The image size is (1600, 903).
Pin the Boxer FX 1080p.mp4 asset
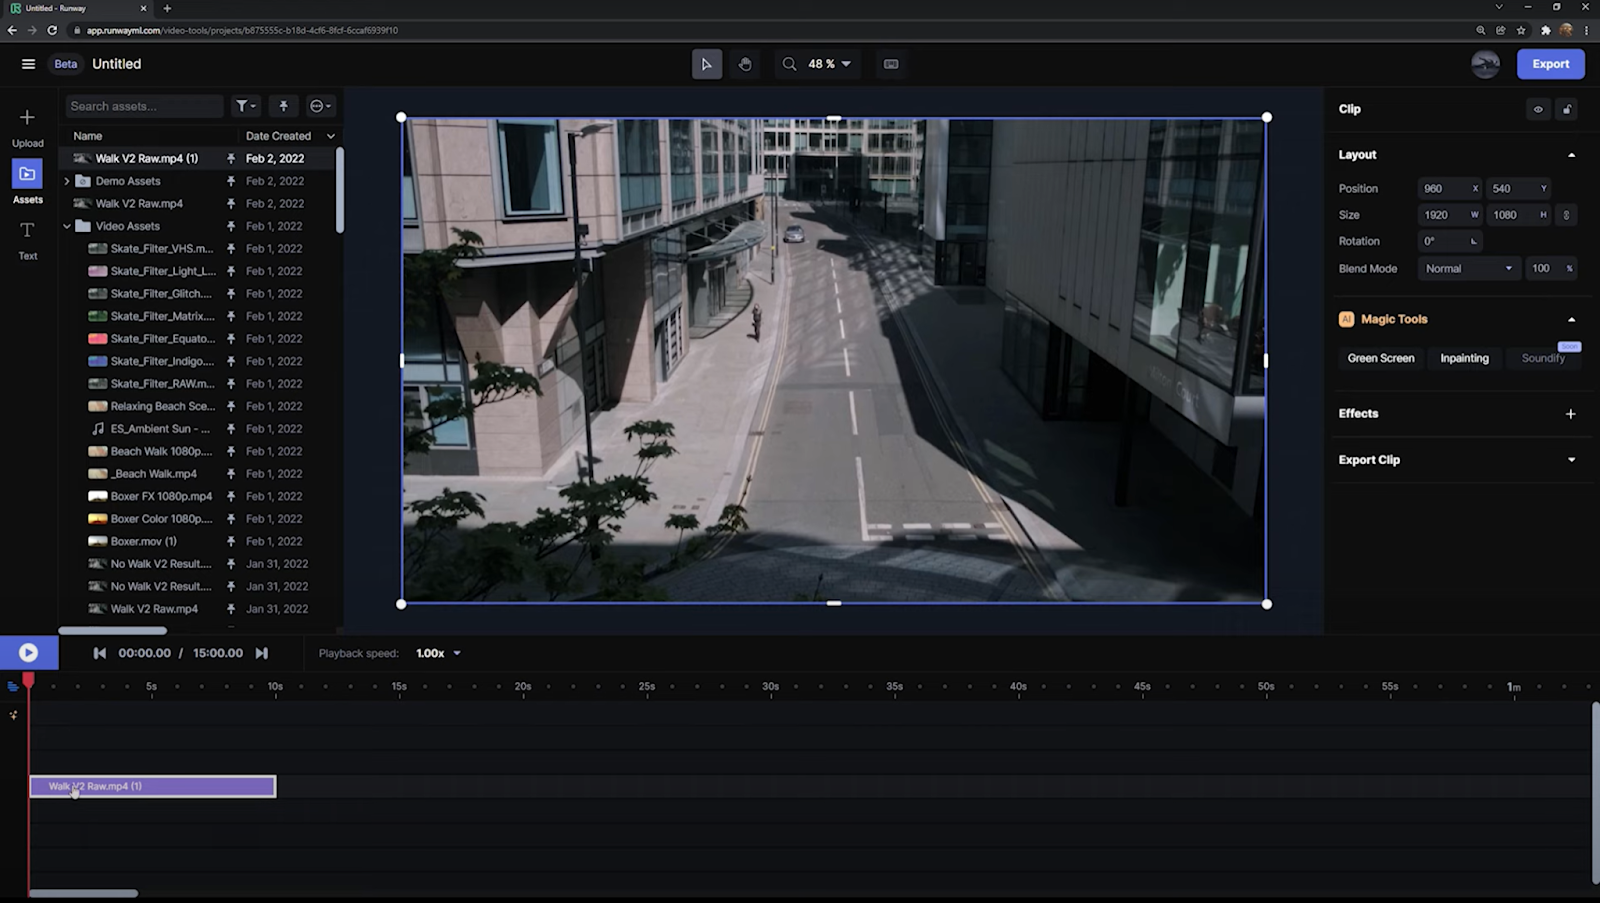pos(231,496)
